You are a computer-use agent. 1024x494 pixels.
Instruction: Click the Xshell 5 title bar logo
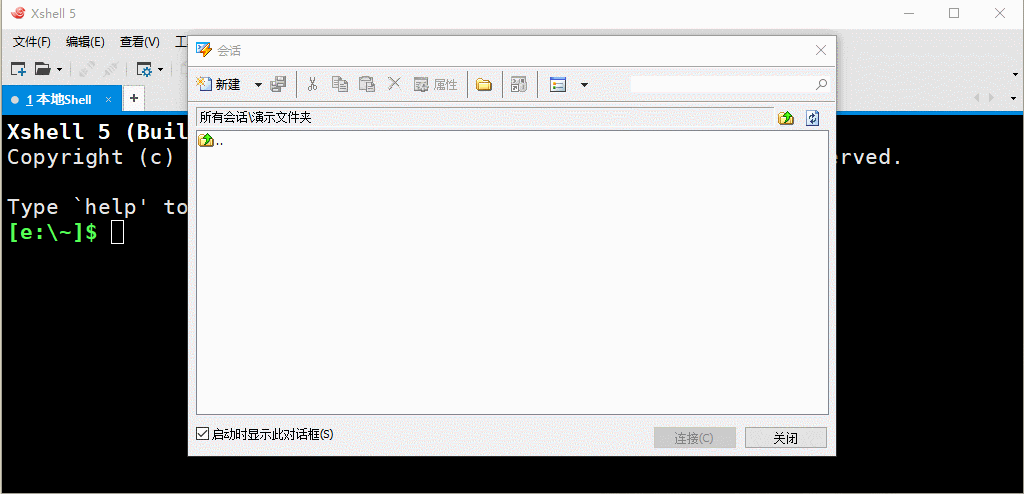18,13
